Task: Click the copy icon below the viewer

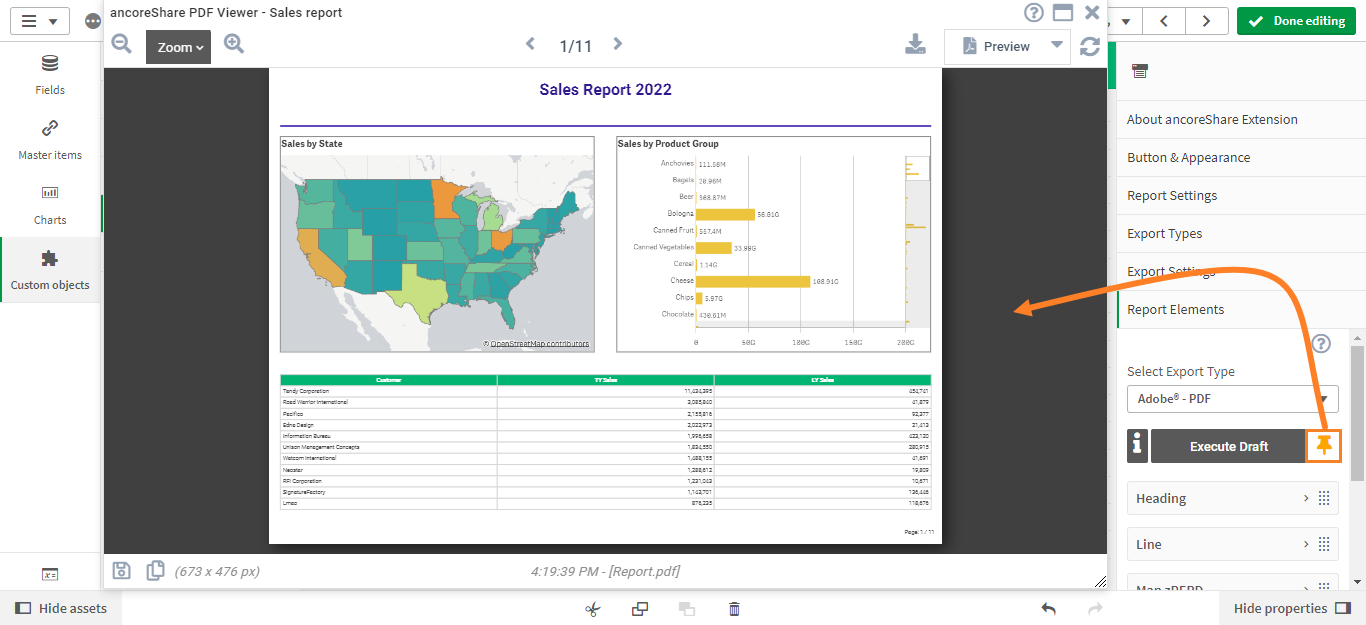Action: click(155, 571)
